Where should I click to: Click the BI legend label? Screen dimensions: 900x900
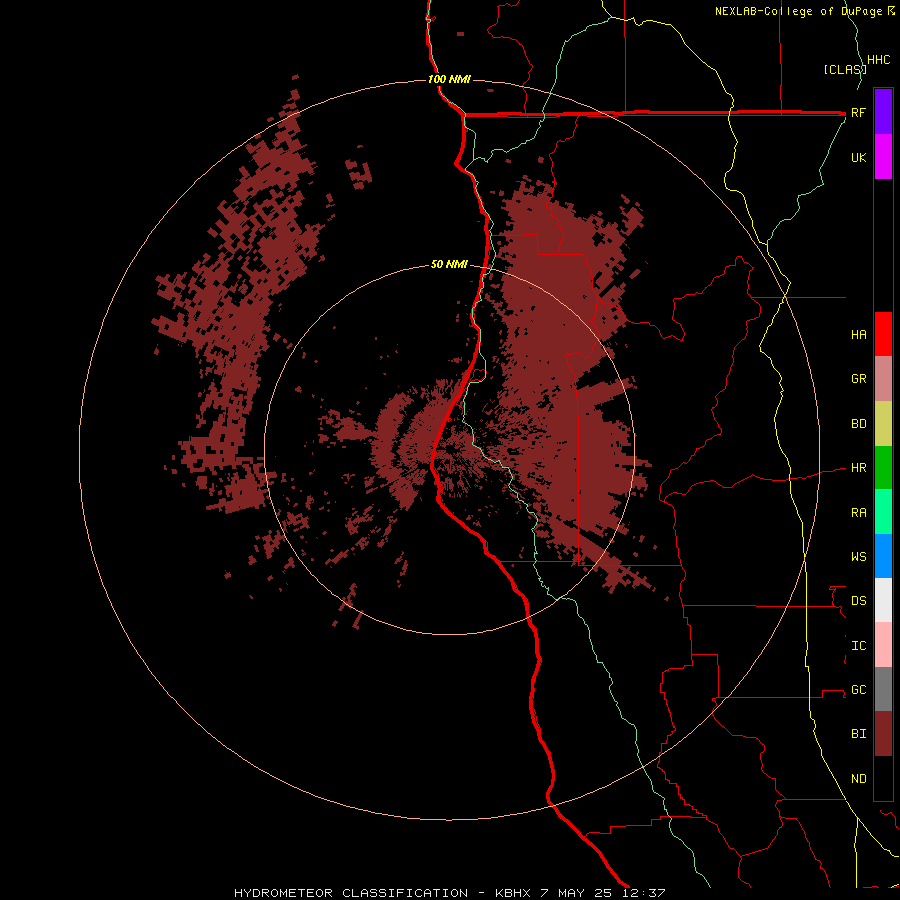click(858, 734)
